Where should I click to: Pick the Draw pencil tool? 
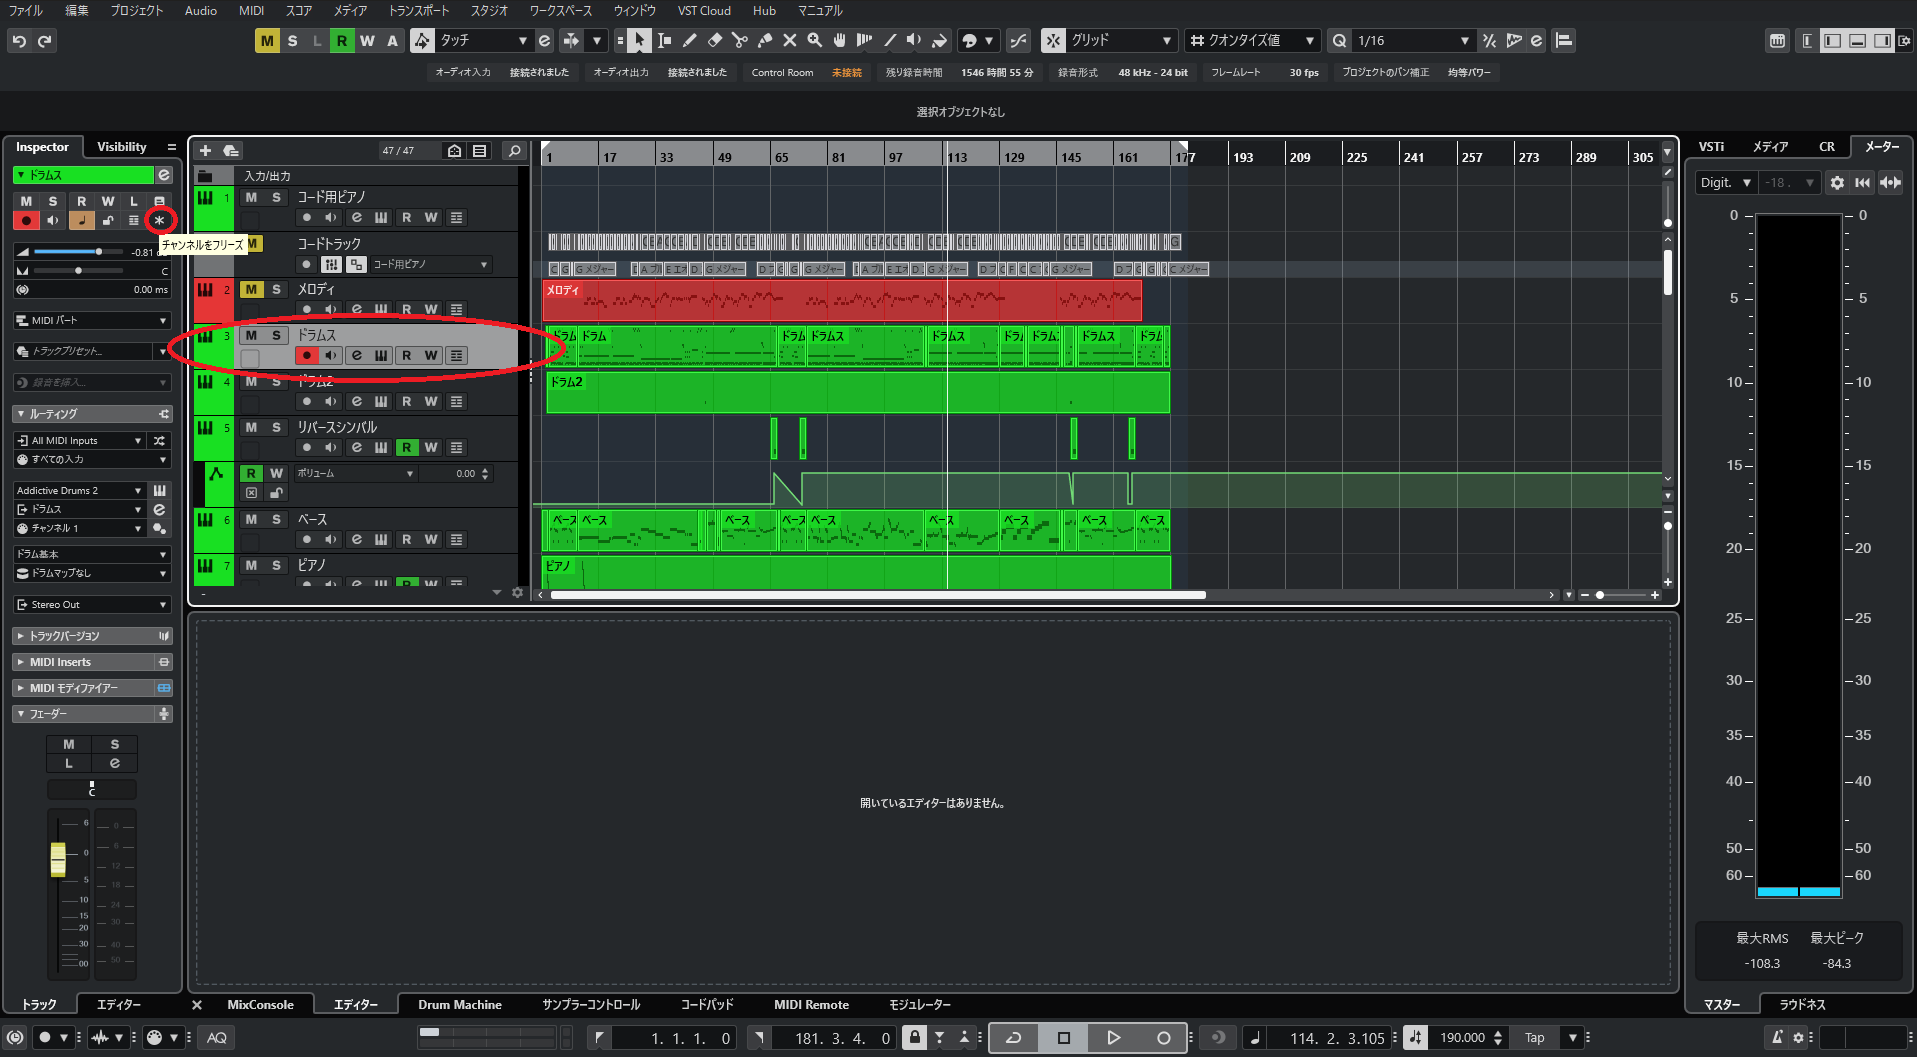(689, 41)
